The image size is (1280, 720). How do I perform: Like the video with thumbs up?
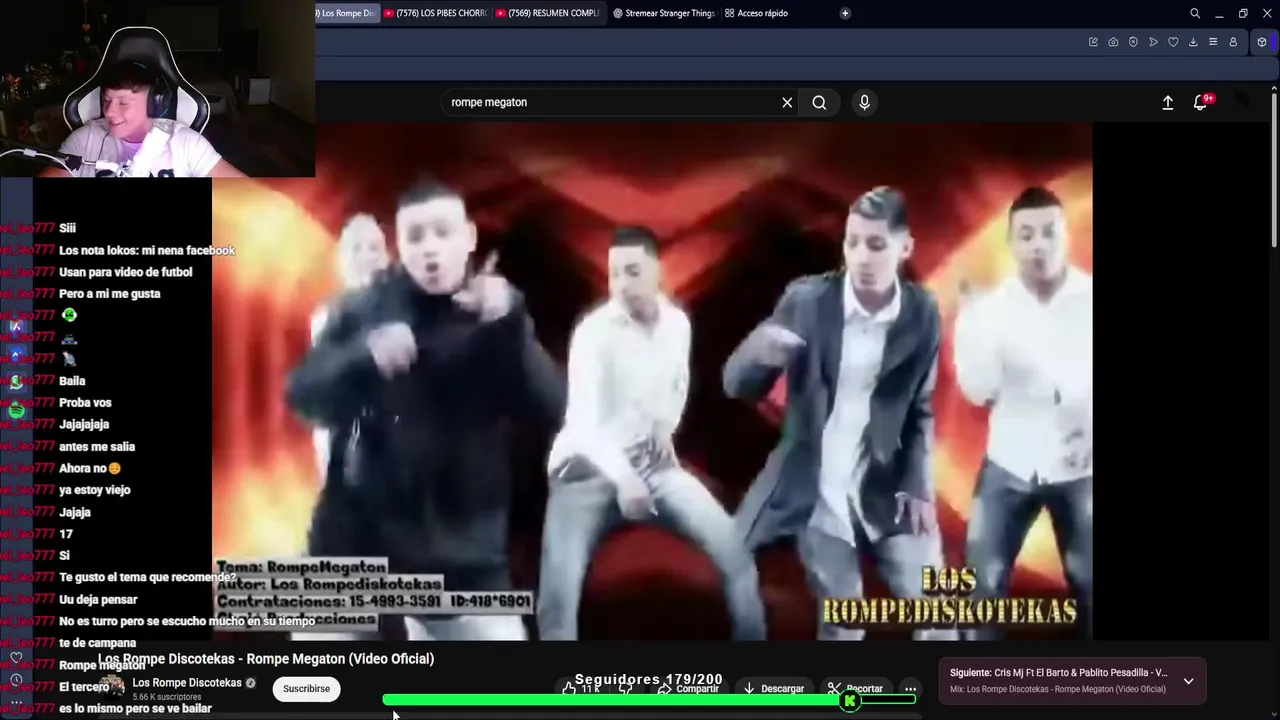581,689
